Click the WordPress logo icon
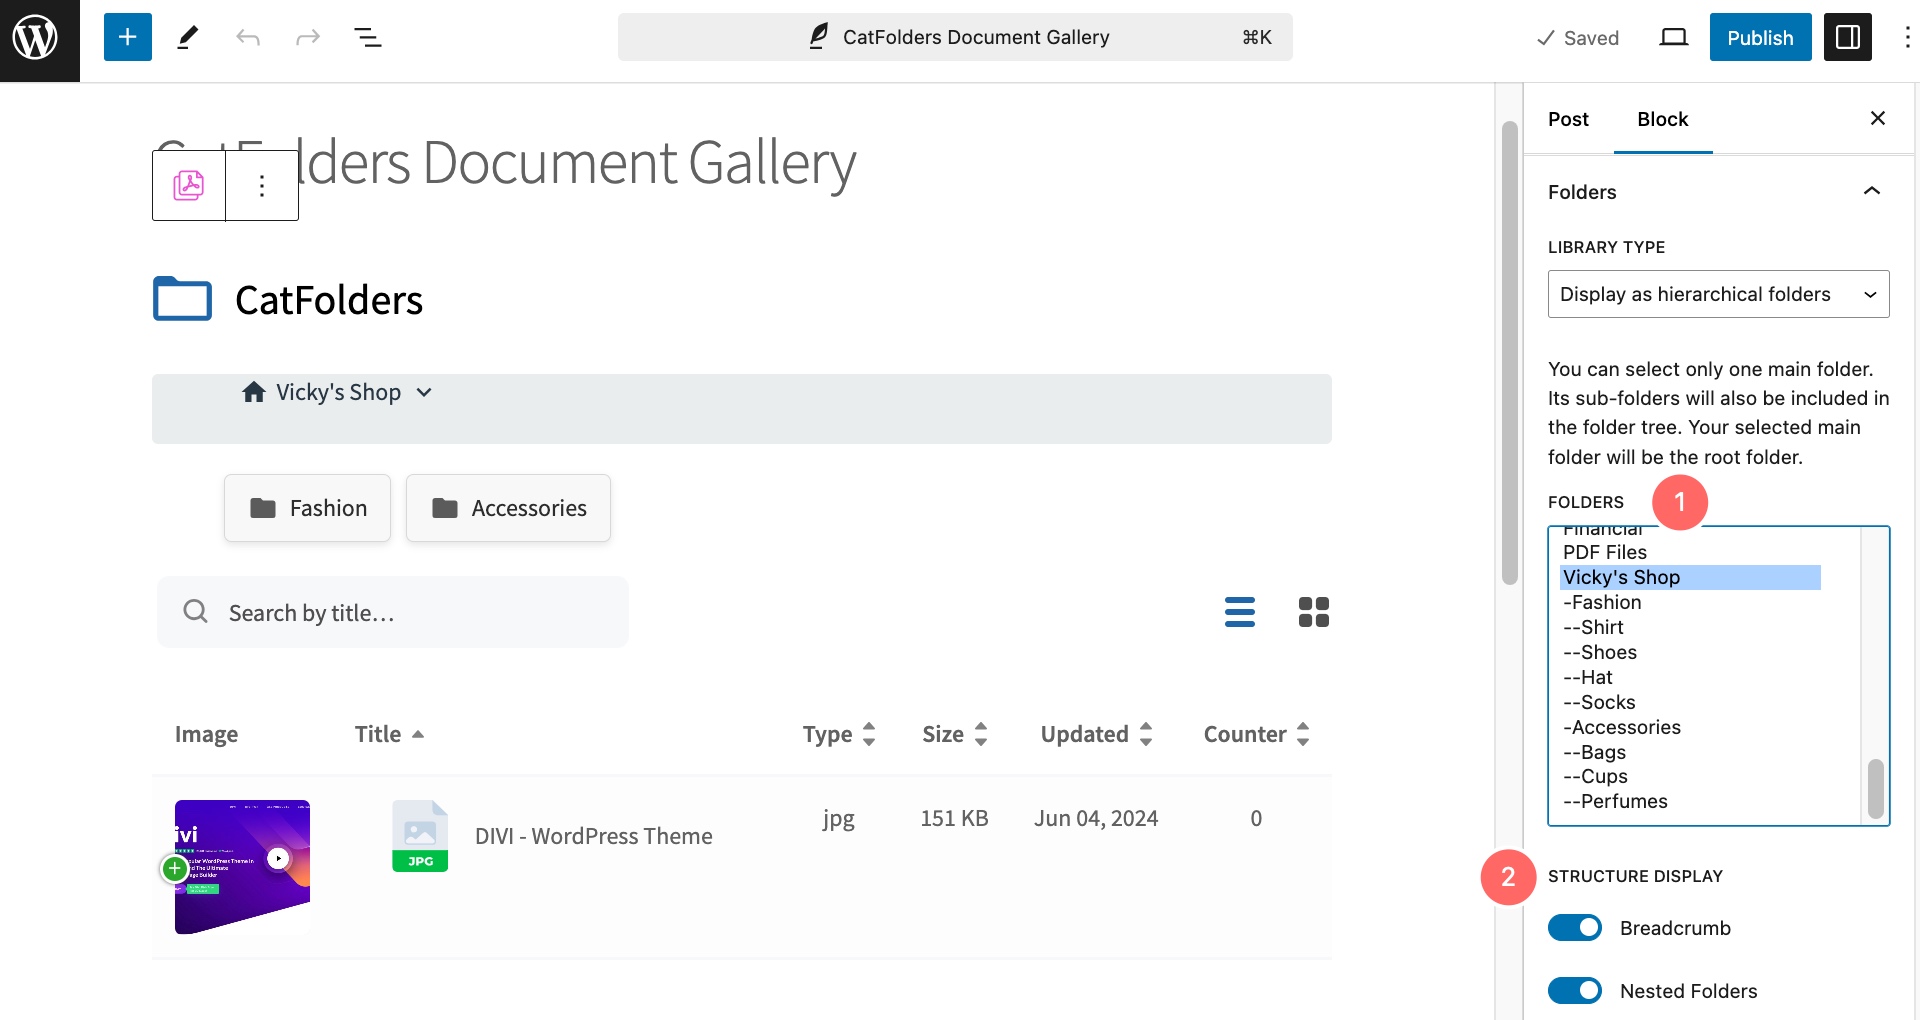 tap(36, 38)
